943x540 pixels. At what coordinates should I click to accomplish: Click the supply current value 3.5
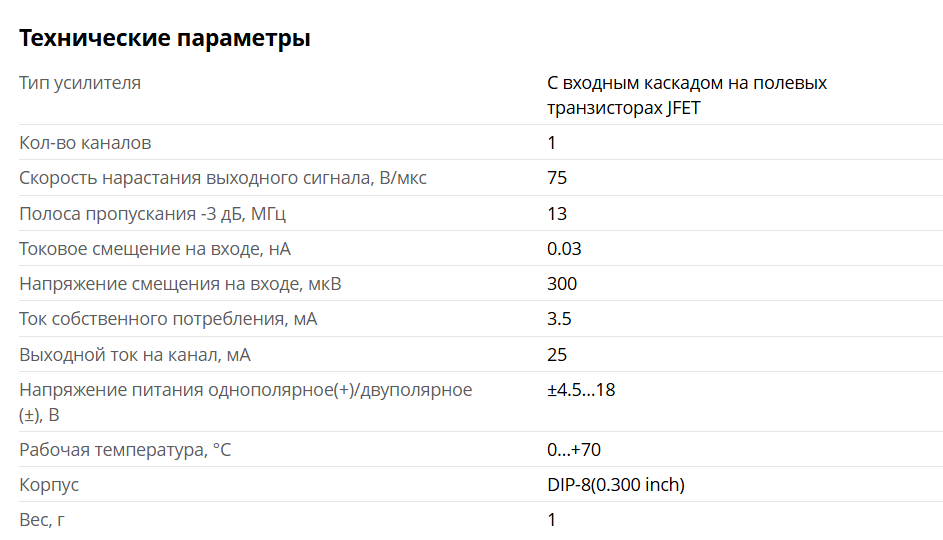559,320
